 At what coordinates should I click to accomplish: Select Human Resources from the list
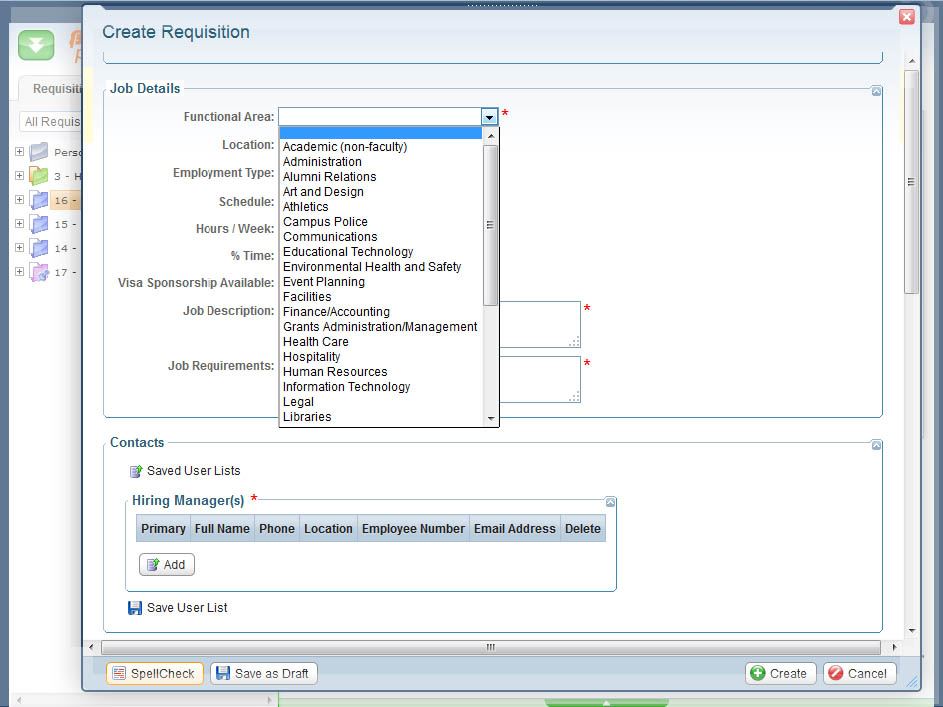[335, 372]
